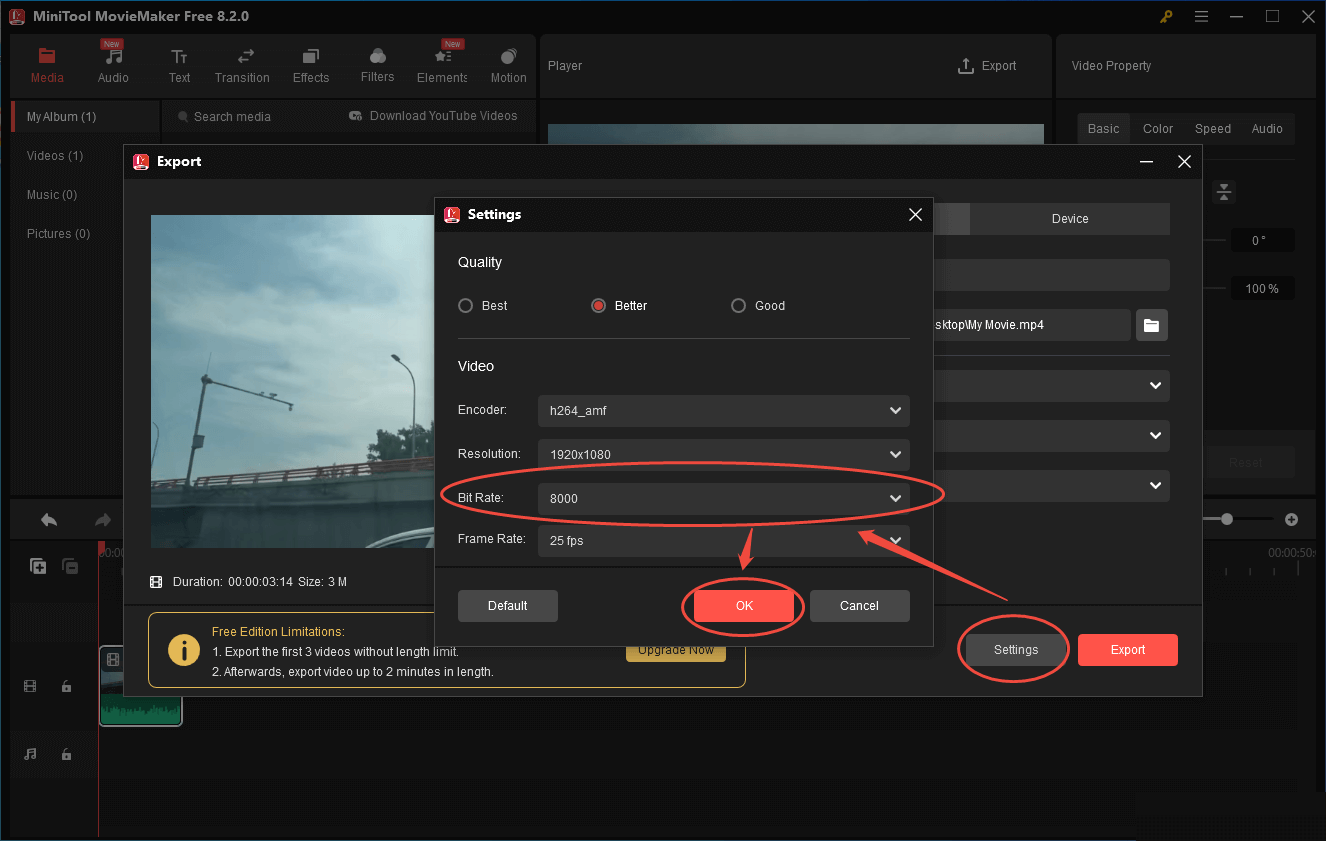Select the Better quality radio button
1326x841 pixels.
click(598, 306)
